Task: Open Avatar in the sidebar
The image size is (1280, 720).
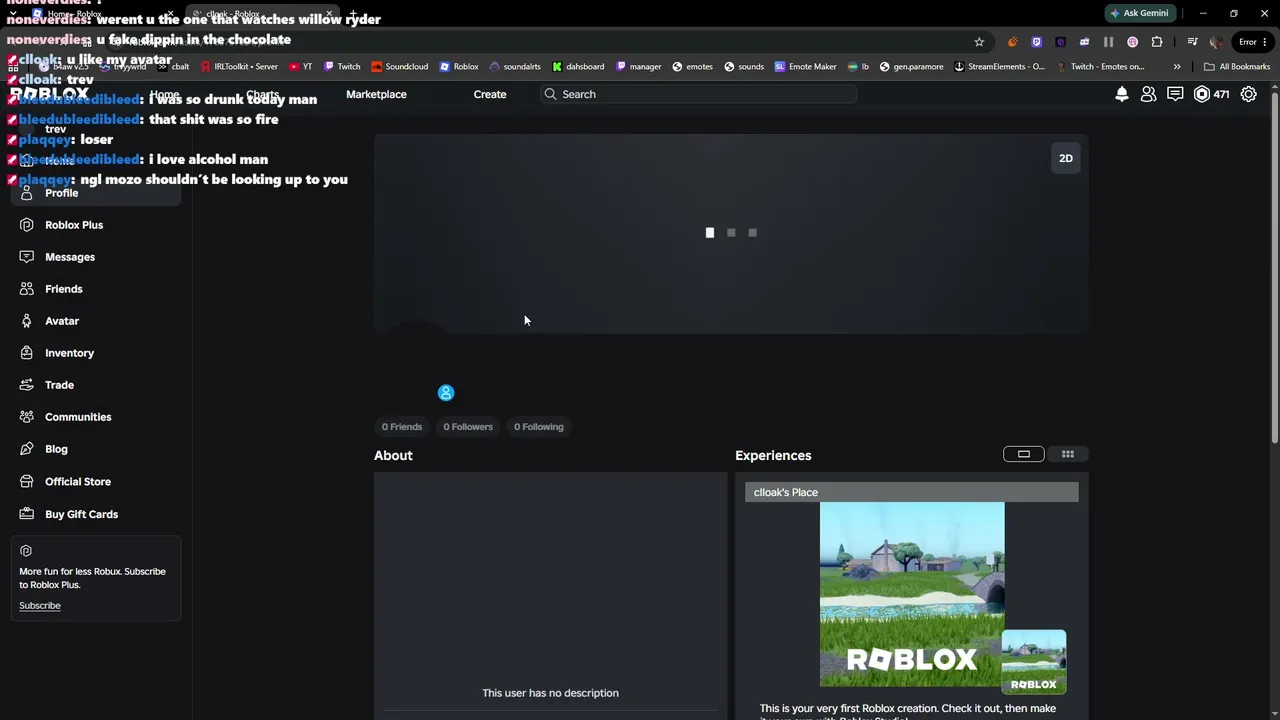Action: pos(62,321)
